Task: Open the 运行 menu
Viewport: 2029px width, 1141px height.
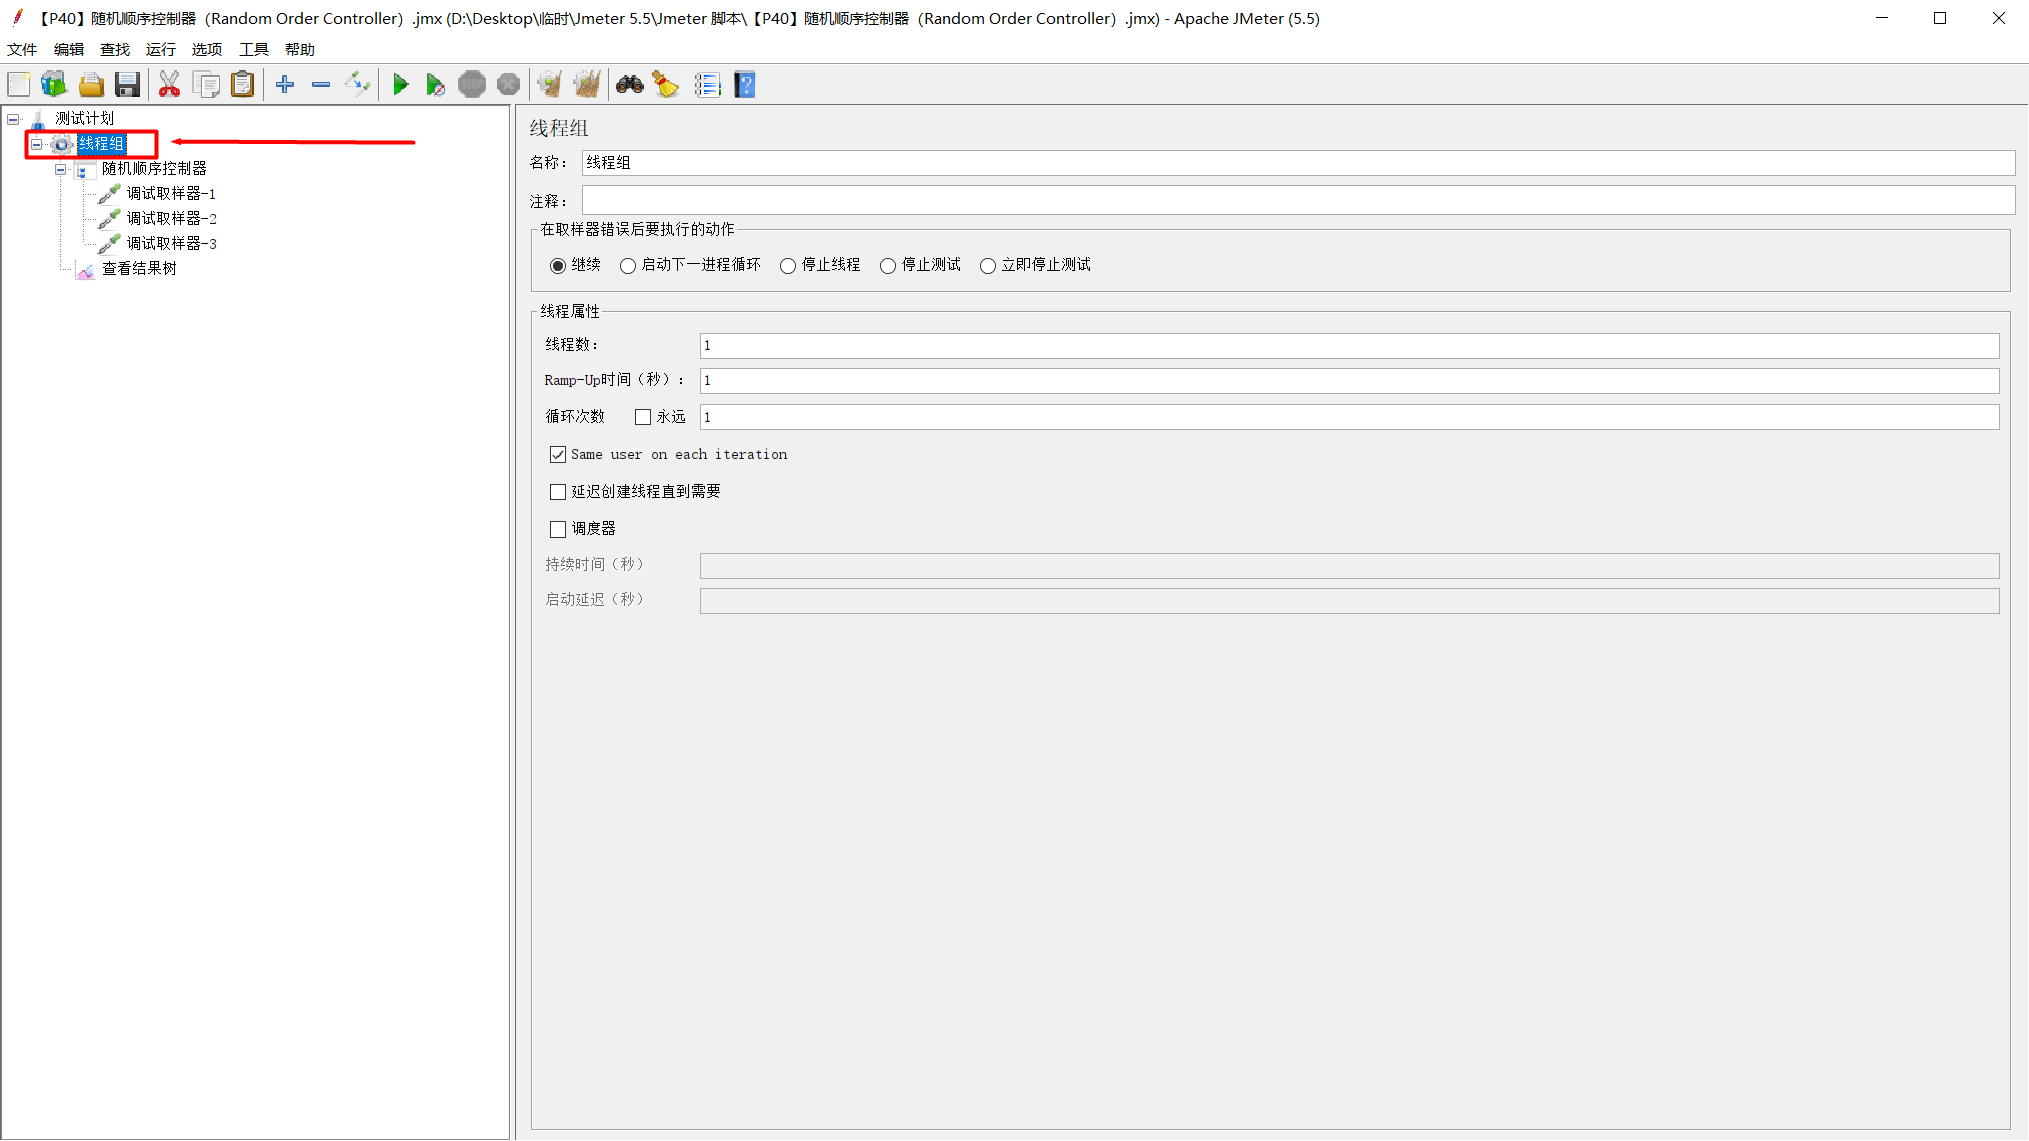Action: pos(160,49)
